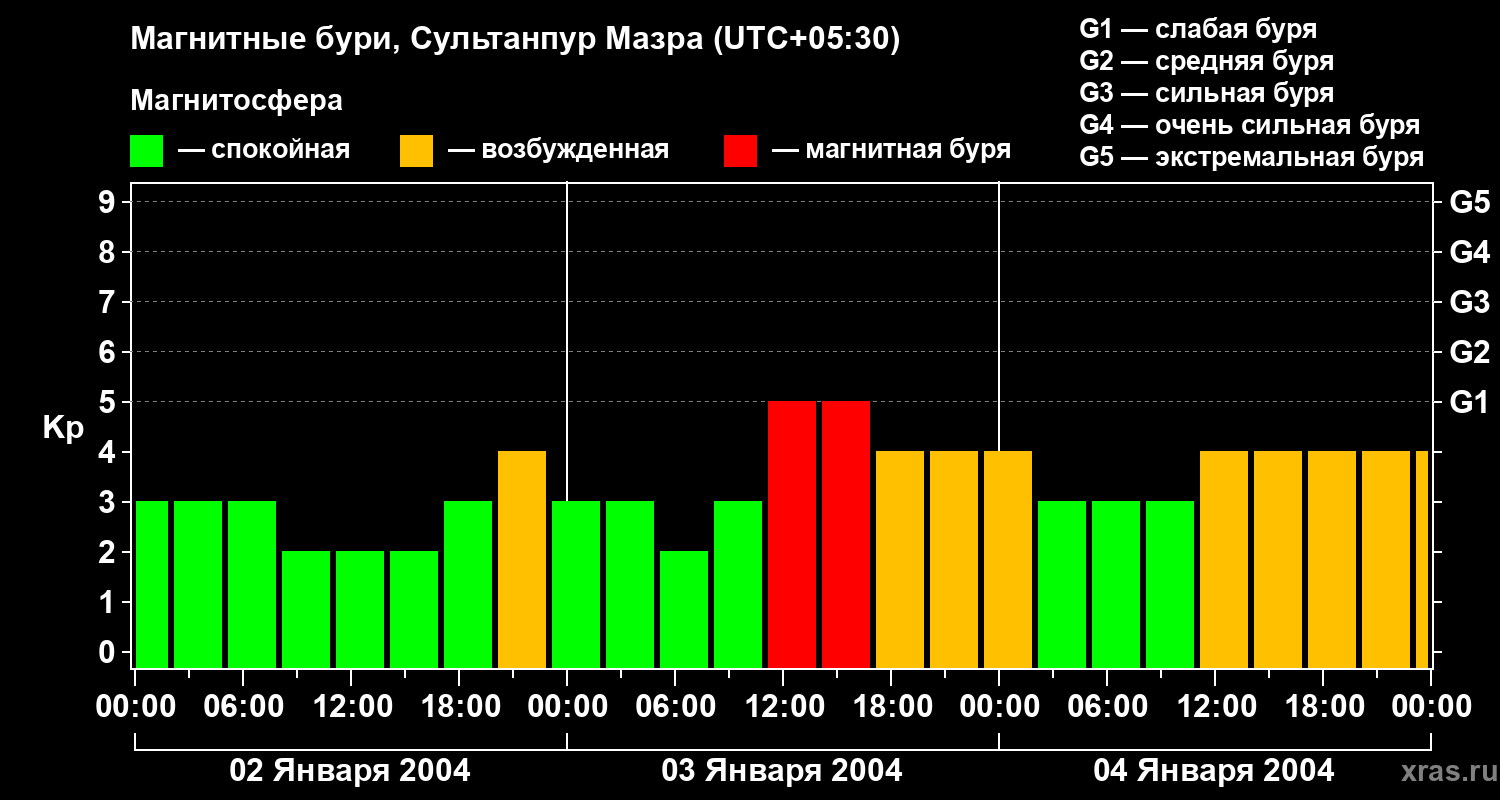Select the 'G2 — средняя буря' legend line
The image size is (1500, 800).
[1207, 61]
